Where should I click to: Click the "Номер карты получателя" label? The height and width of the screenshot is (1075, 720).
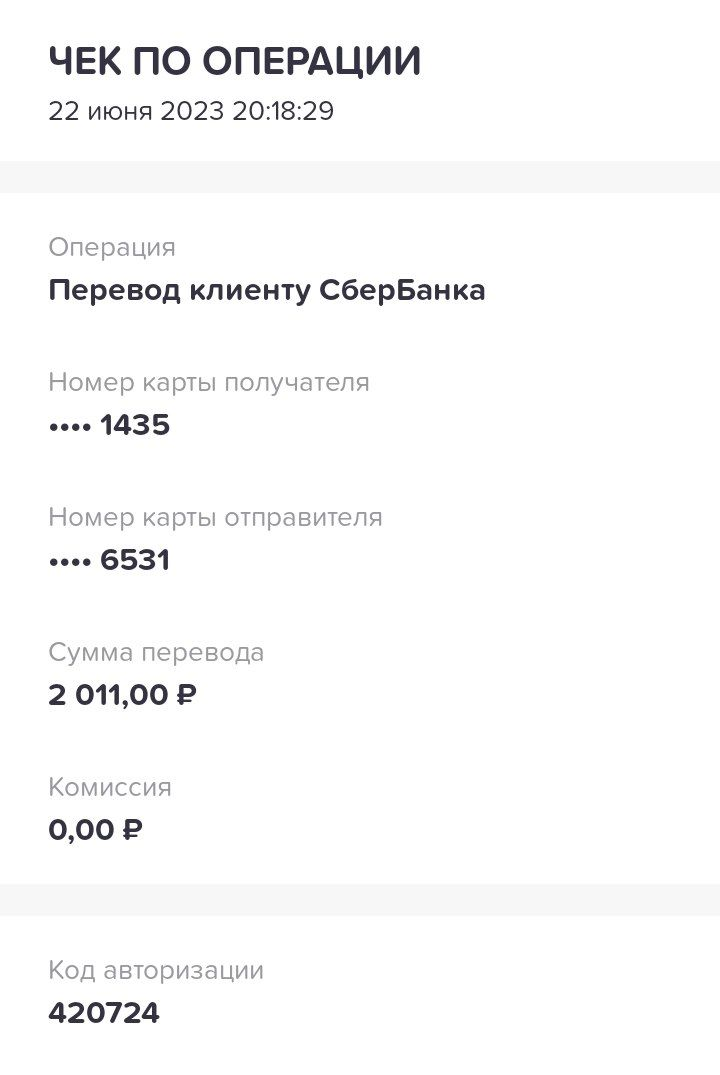coord(209,382)
